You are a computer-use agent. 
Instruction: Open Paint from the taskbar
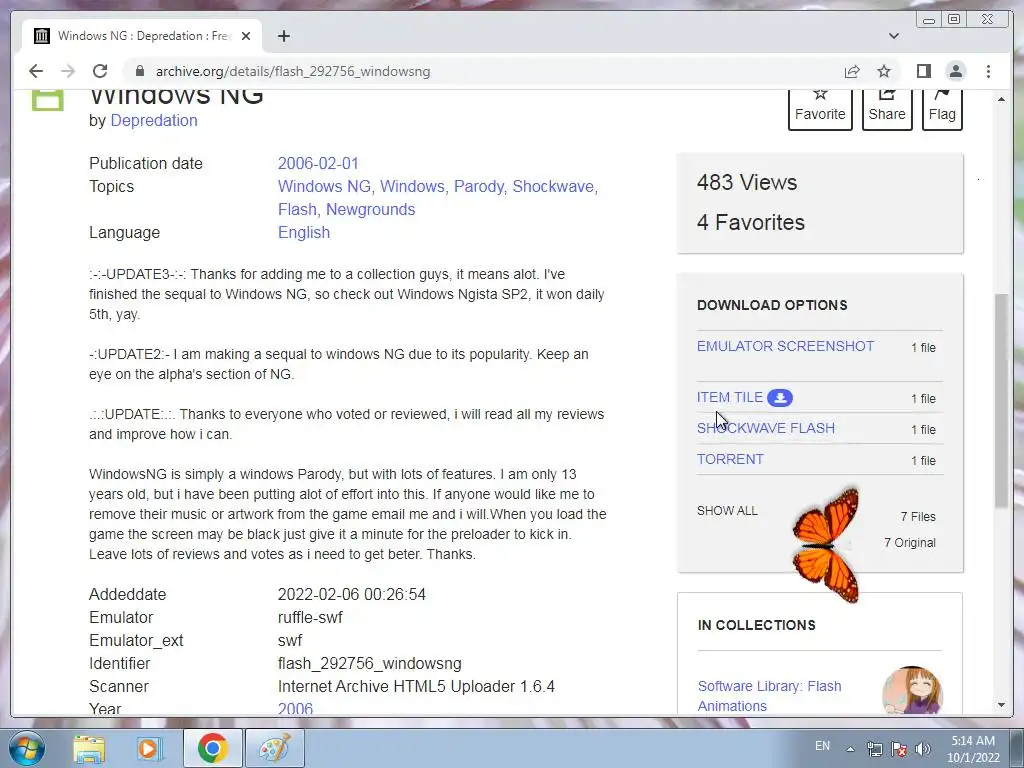[274, 748]
